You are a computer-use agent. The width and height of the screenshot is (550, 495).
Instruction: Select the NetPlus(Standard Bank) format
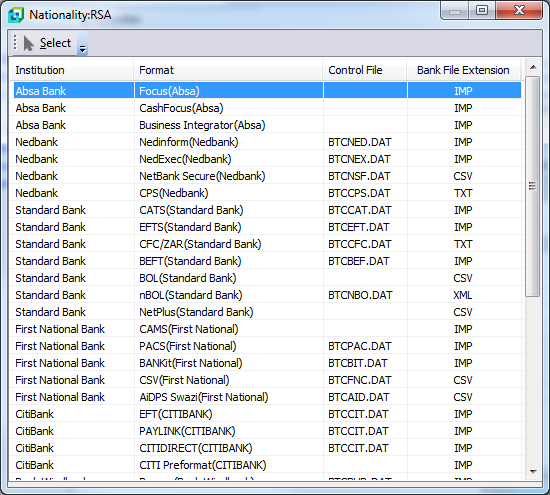pyautogui.click(x=196, y=312)
